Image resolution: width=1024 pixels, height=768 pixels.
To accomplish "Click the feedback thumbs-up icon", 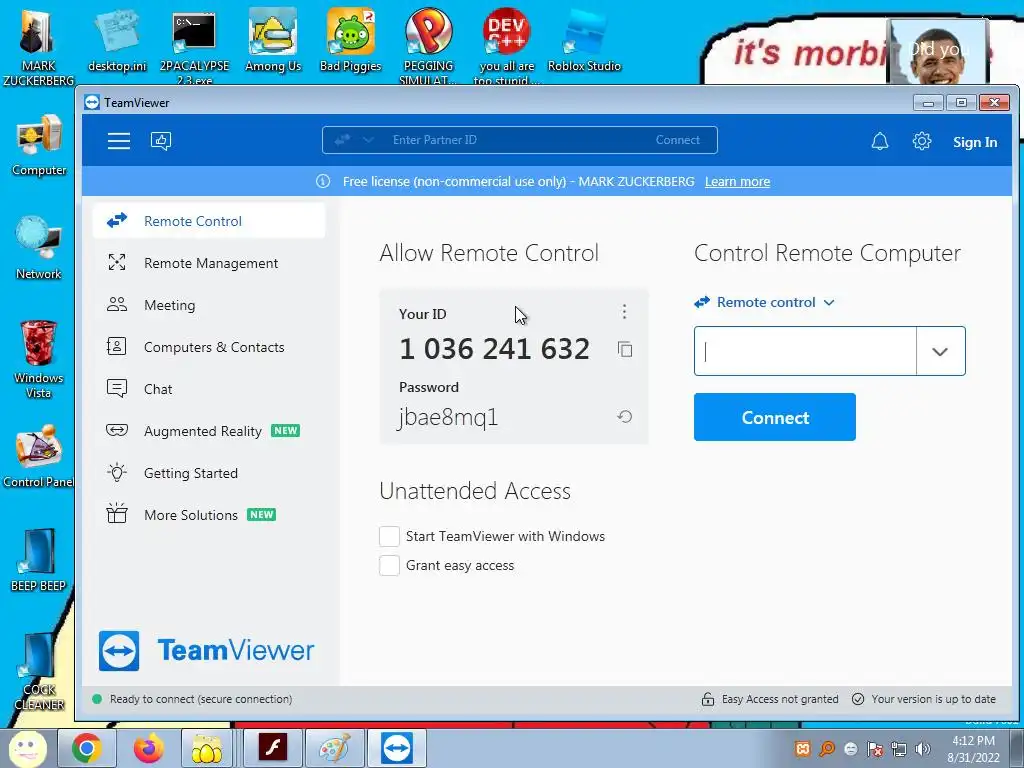I will click(161, 141).
